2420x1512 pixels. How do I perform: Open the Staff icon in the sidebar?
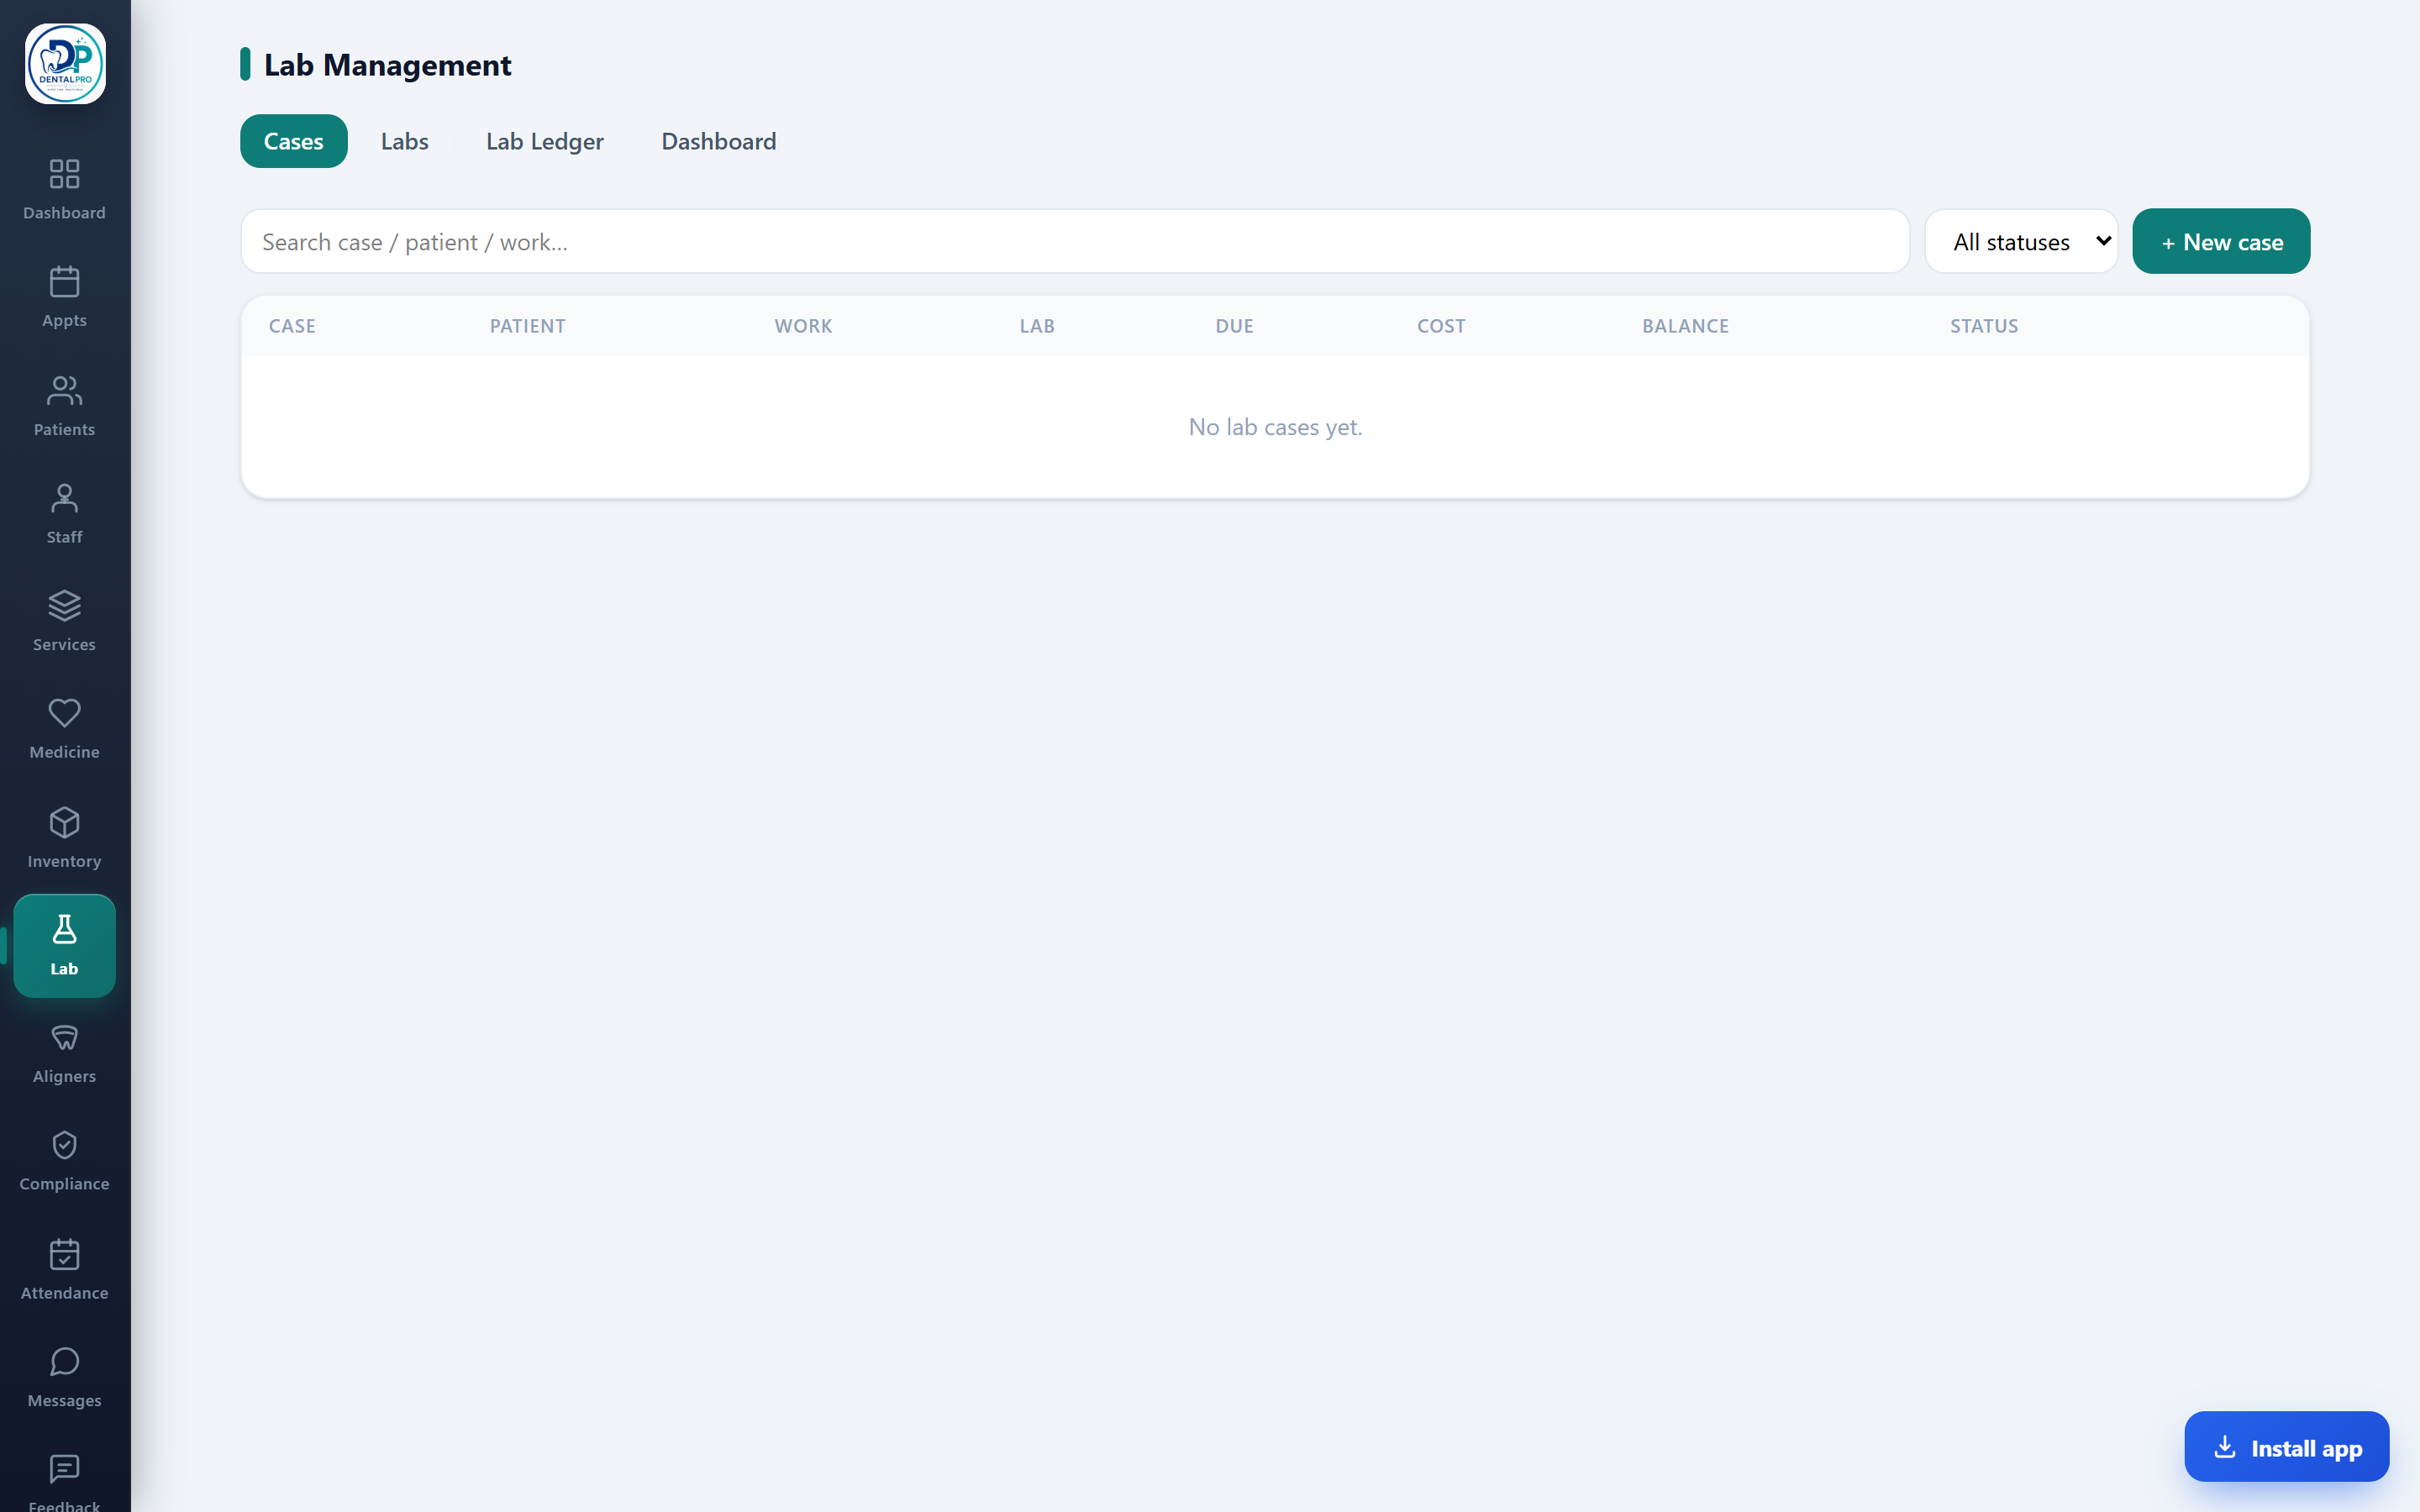click(64, 498)
